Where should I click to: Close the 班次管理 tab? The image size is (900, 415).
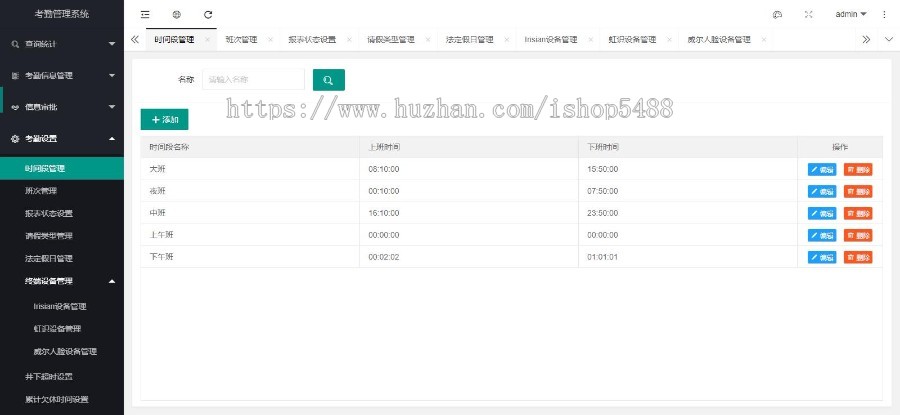[x=270, y=40]
